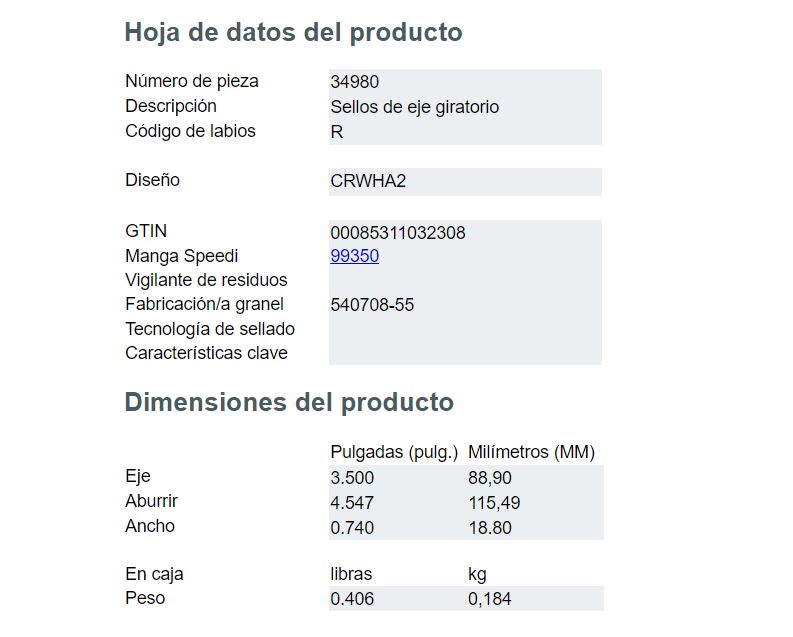Select the width inch value 0.740
The height and width of the screenshot is (637, 793).
click(x=352, y=528)
